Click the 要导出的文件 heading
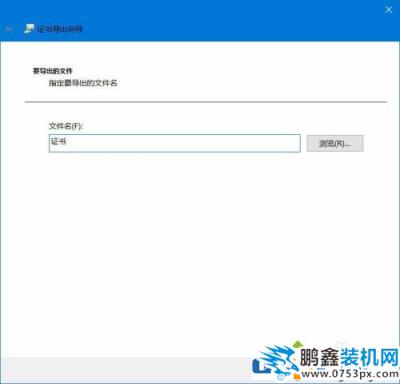 (52, 71)
